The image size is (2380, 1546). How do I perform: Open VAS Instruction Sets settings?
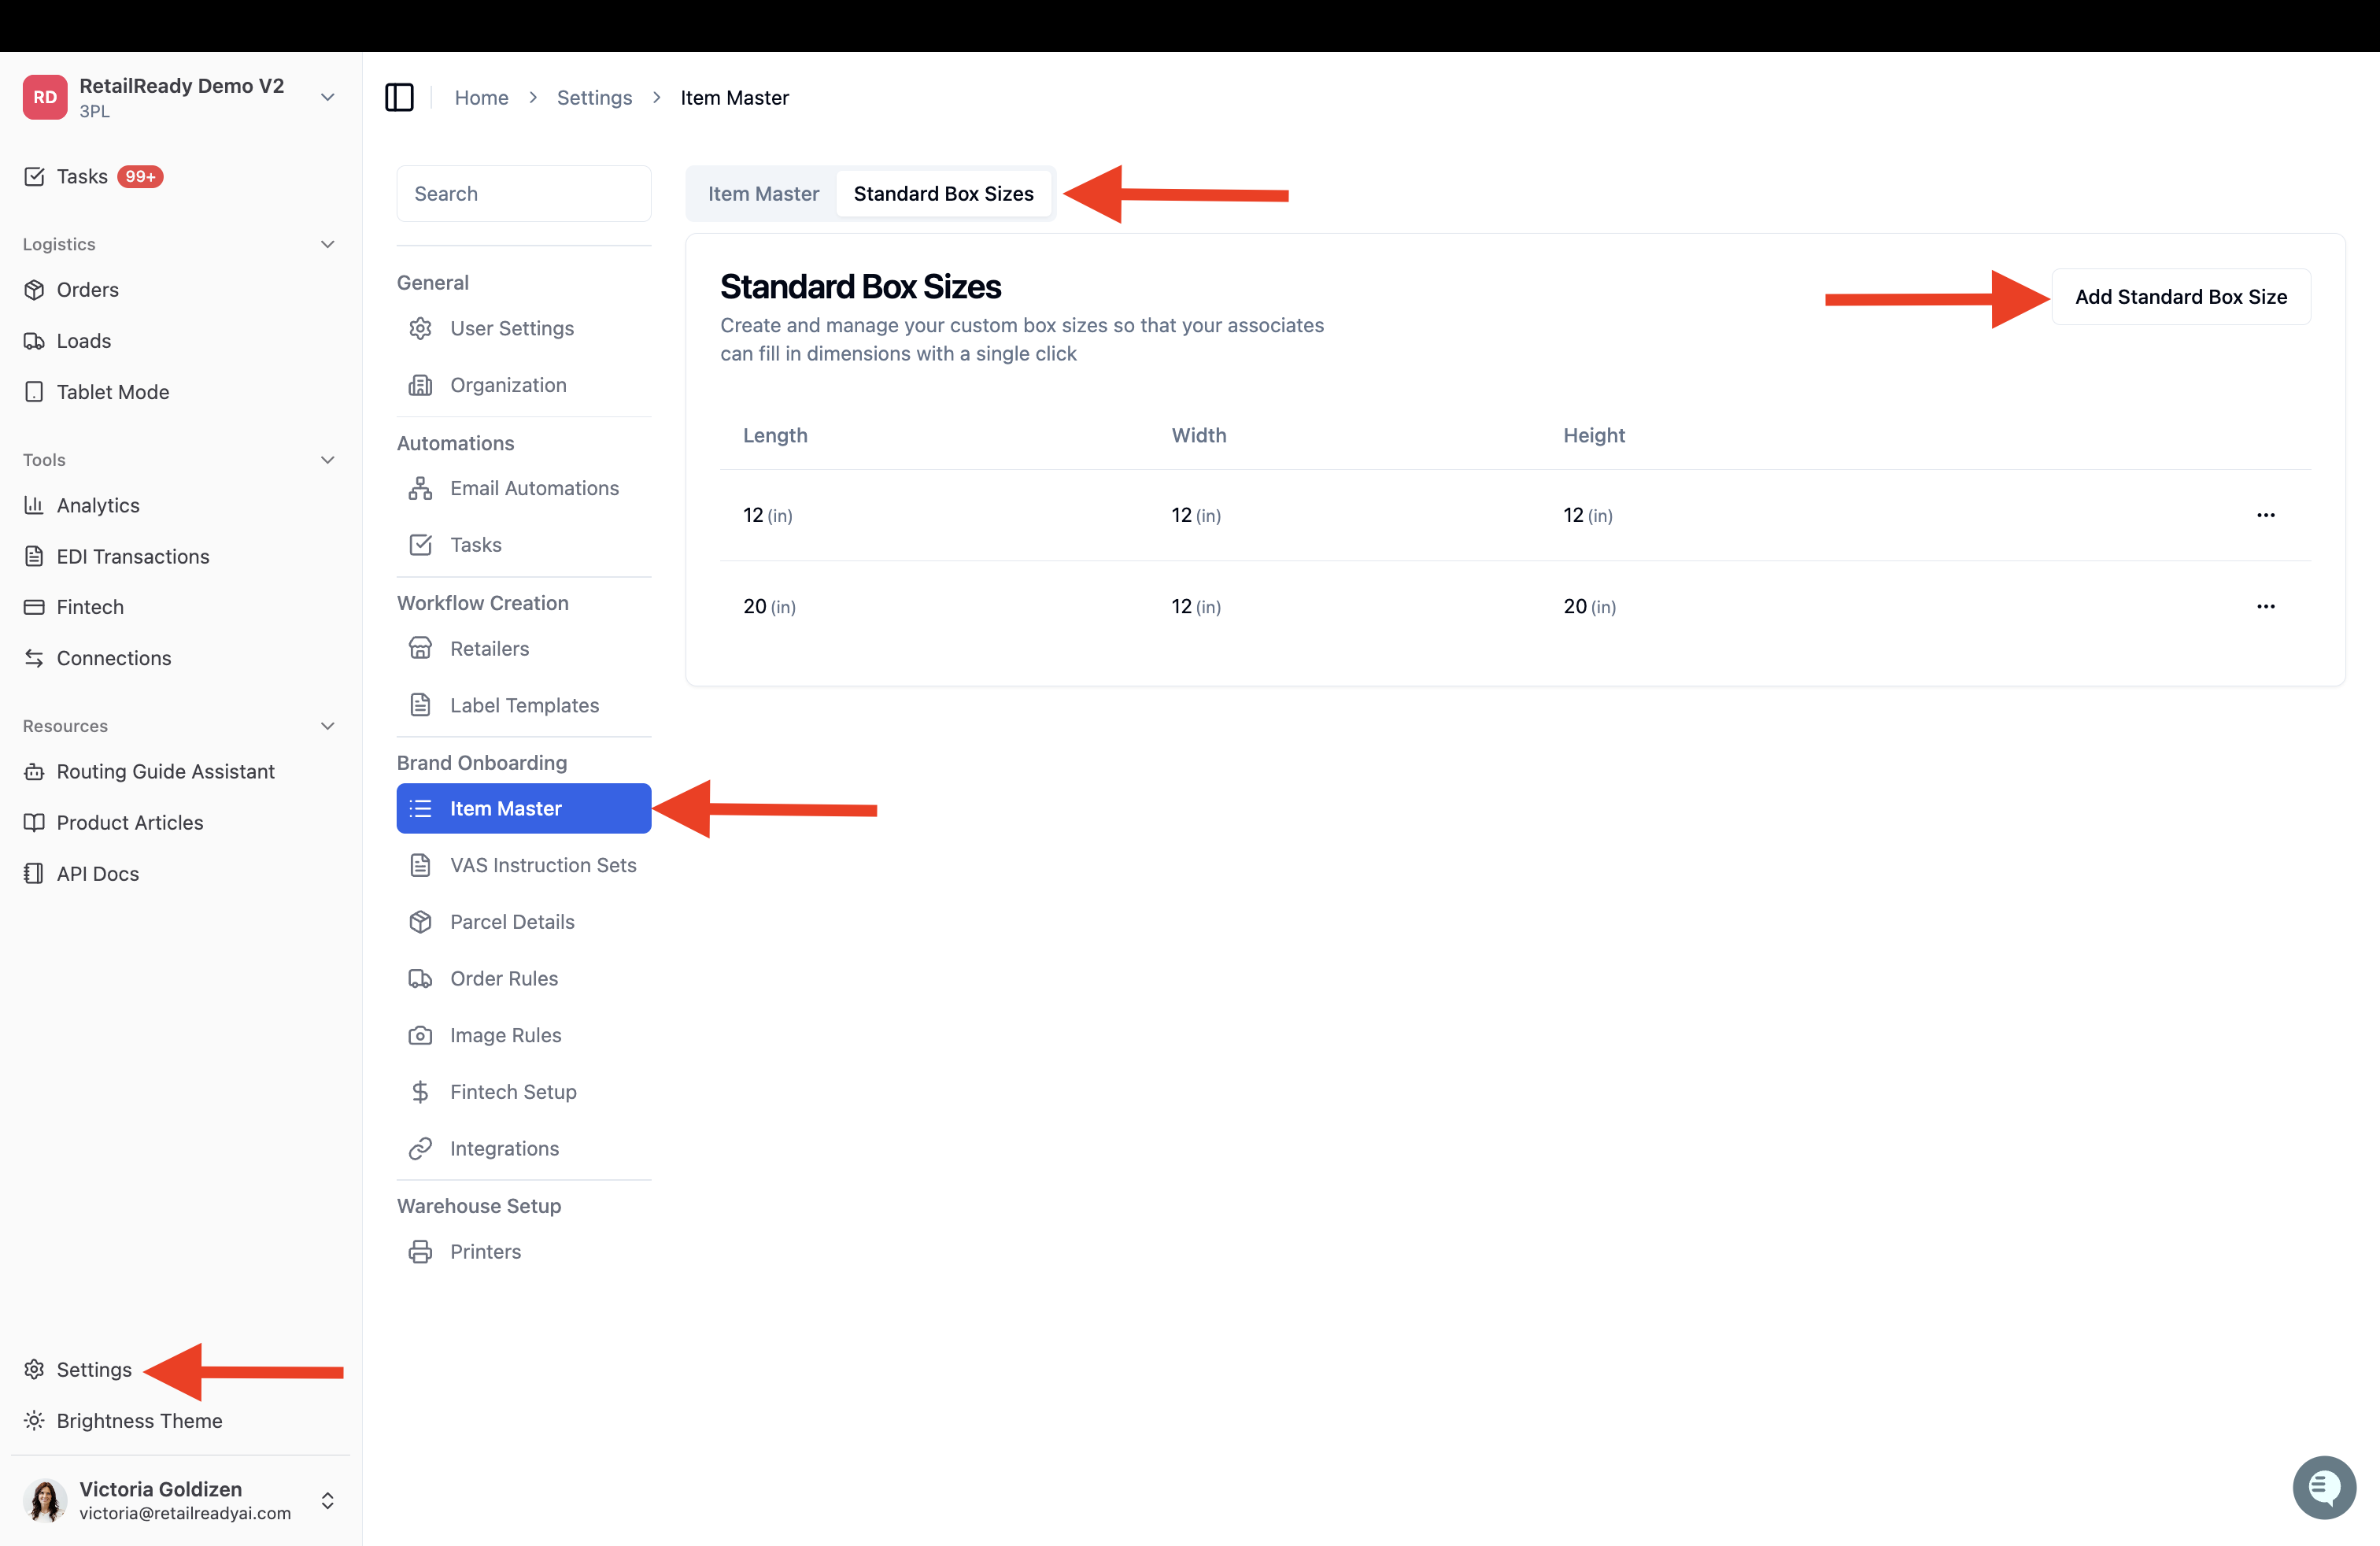pos(524,865)
